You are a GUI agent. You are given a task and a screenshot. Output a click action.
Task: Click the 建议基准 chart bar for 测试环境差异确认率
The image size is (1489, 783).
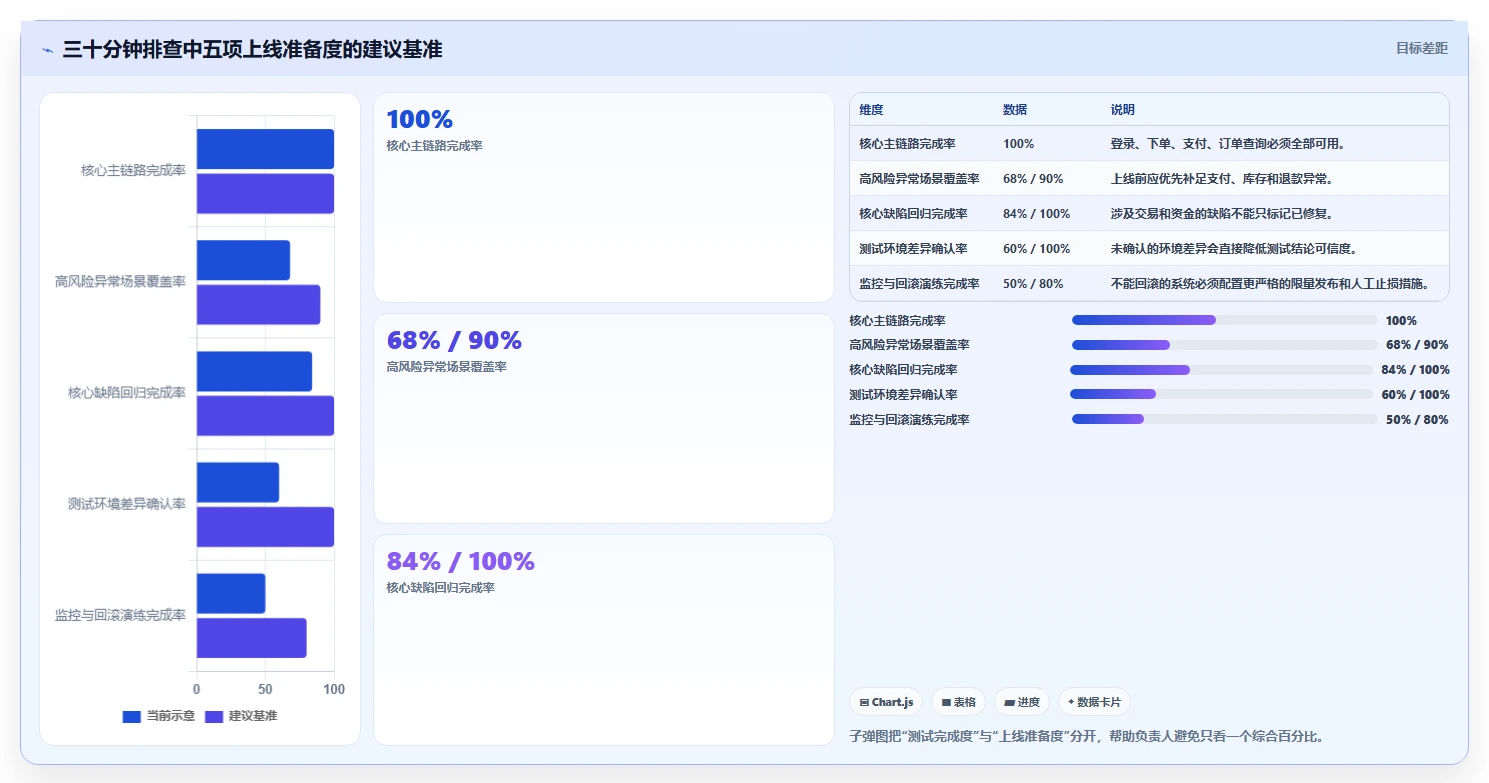click(x=265, y=527)
